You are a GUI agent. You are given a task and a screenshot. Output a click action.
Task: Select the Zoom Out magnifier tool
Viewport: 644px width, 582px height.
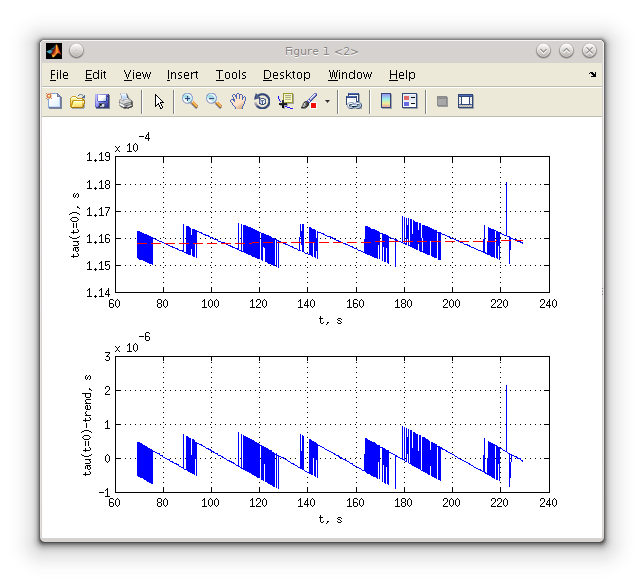pos(214,101)
